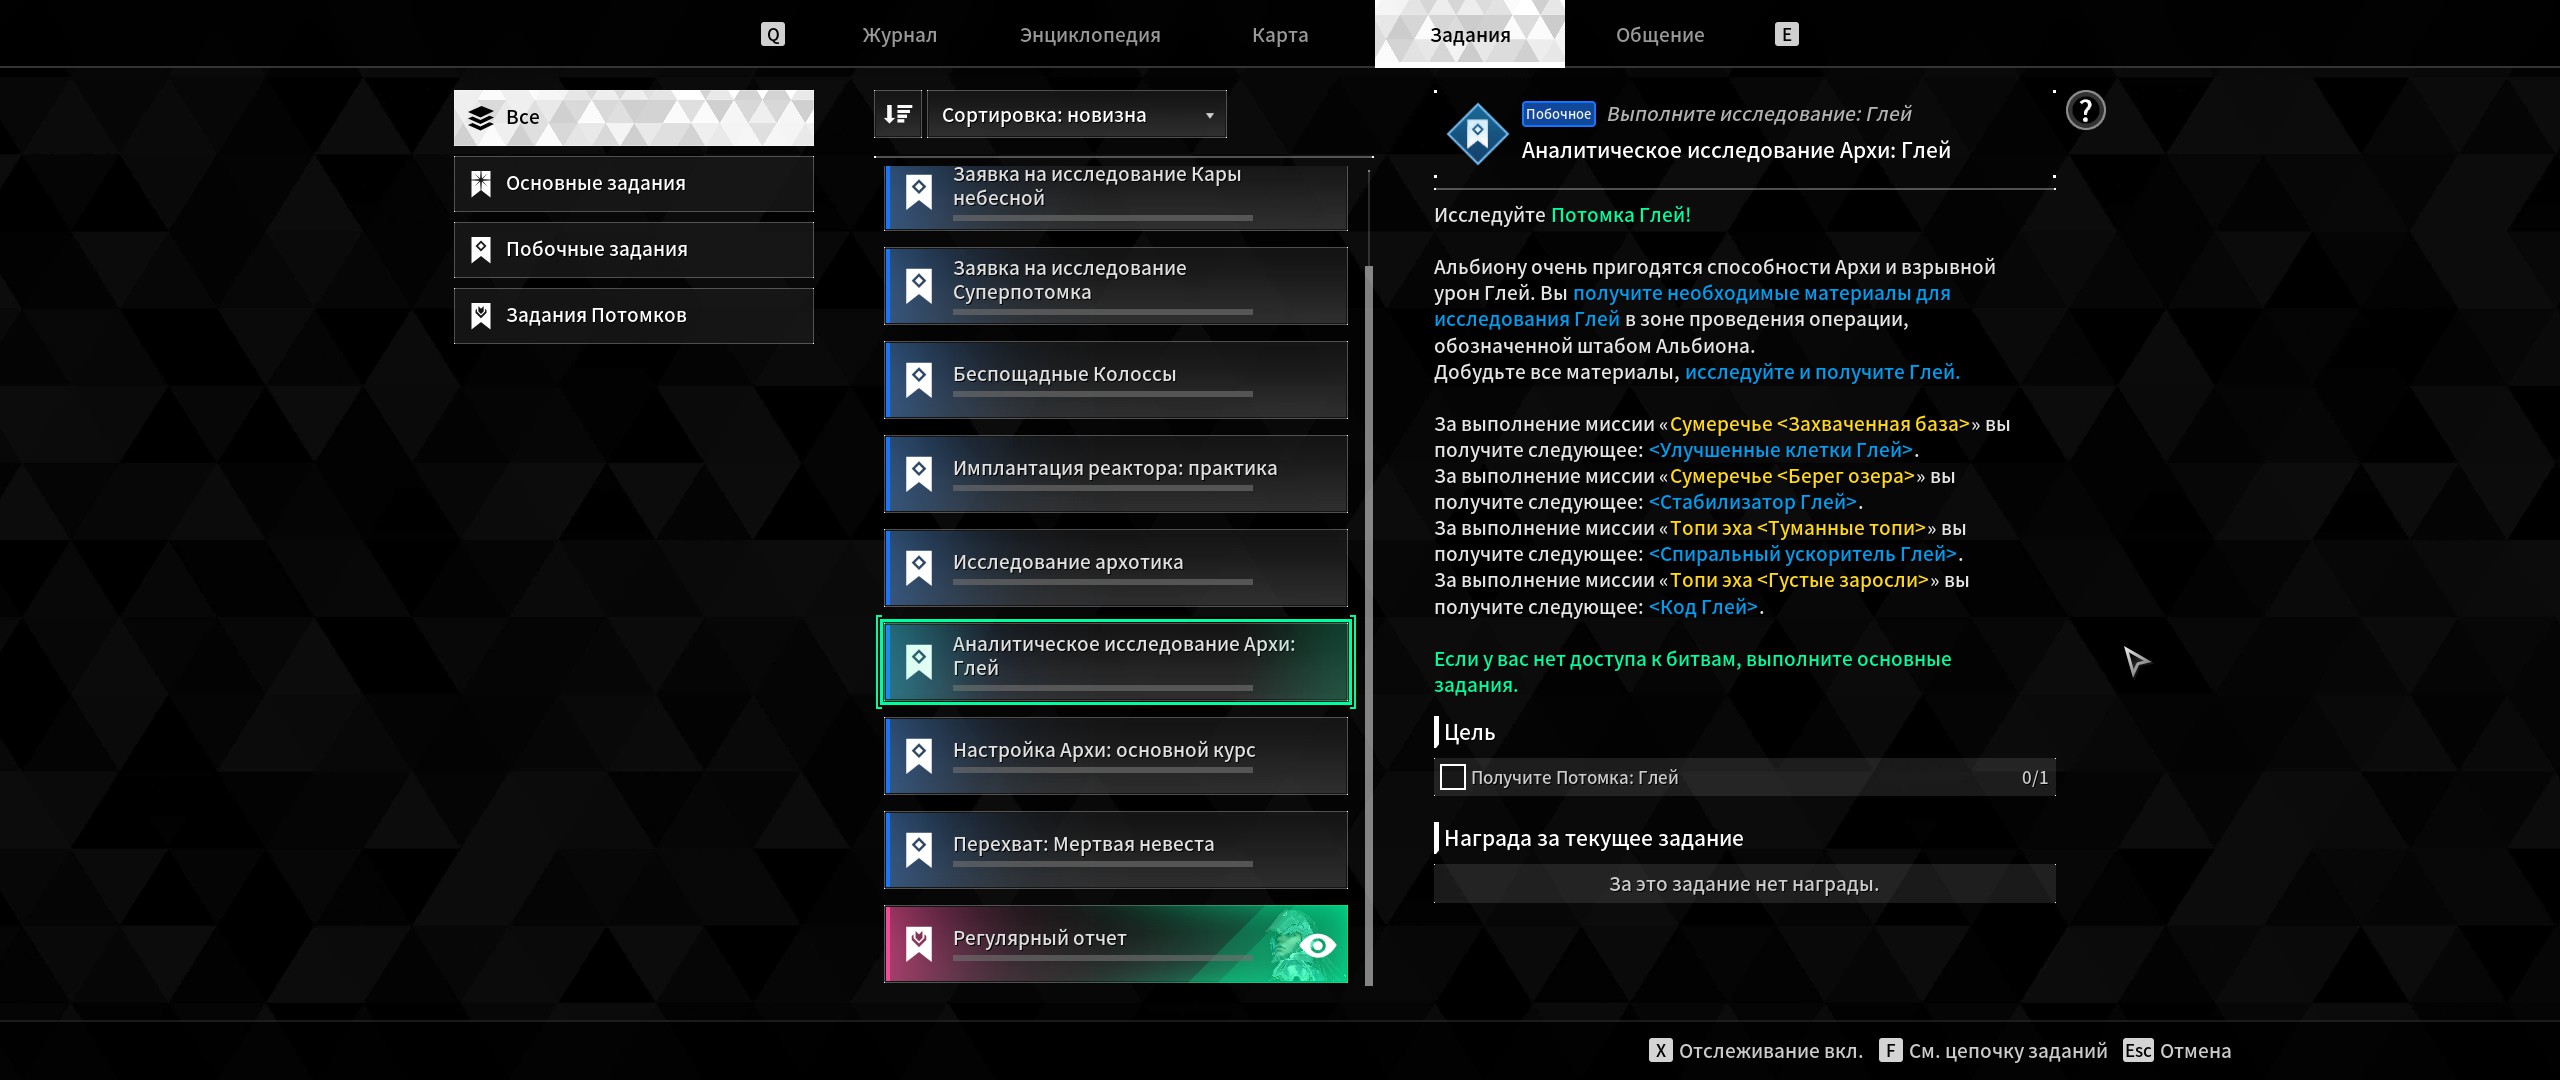Click the F key quest chain icon
This screenshot has height=1080, width=2560.
click(x=1890, y=1051)
